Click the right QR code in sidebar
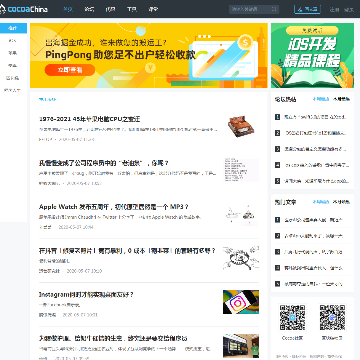This screenshot has height=360, width=360. point(333,317)
